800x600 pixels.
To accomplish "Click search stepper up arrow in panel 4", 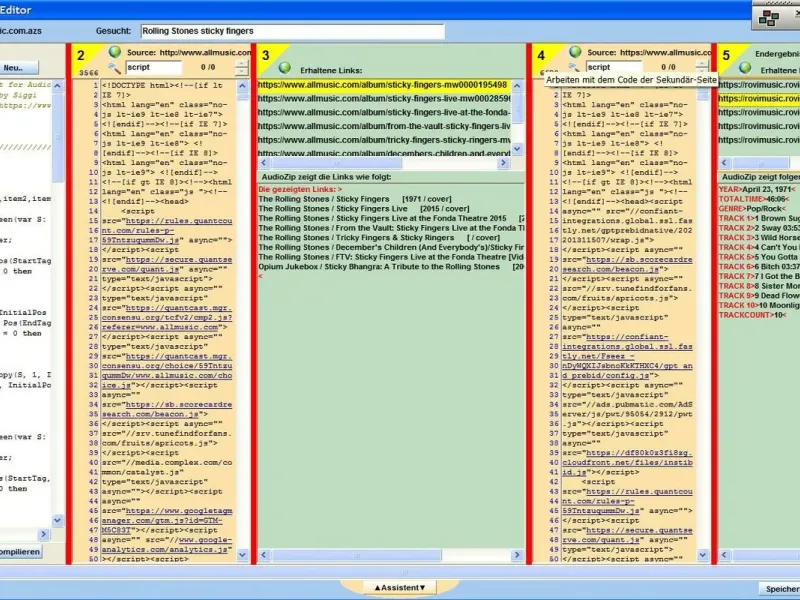I will (702, 63).
